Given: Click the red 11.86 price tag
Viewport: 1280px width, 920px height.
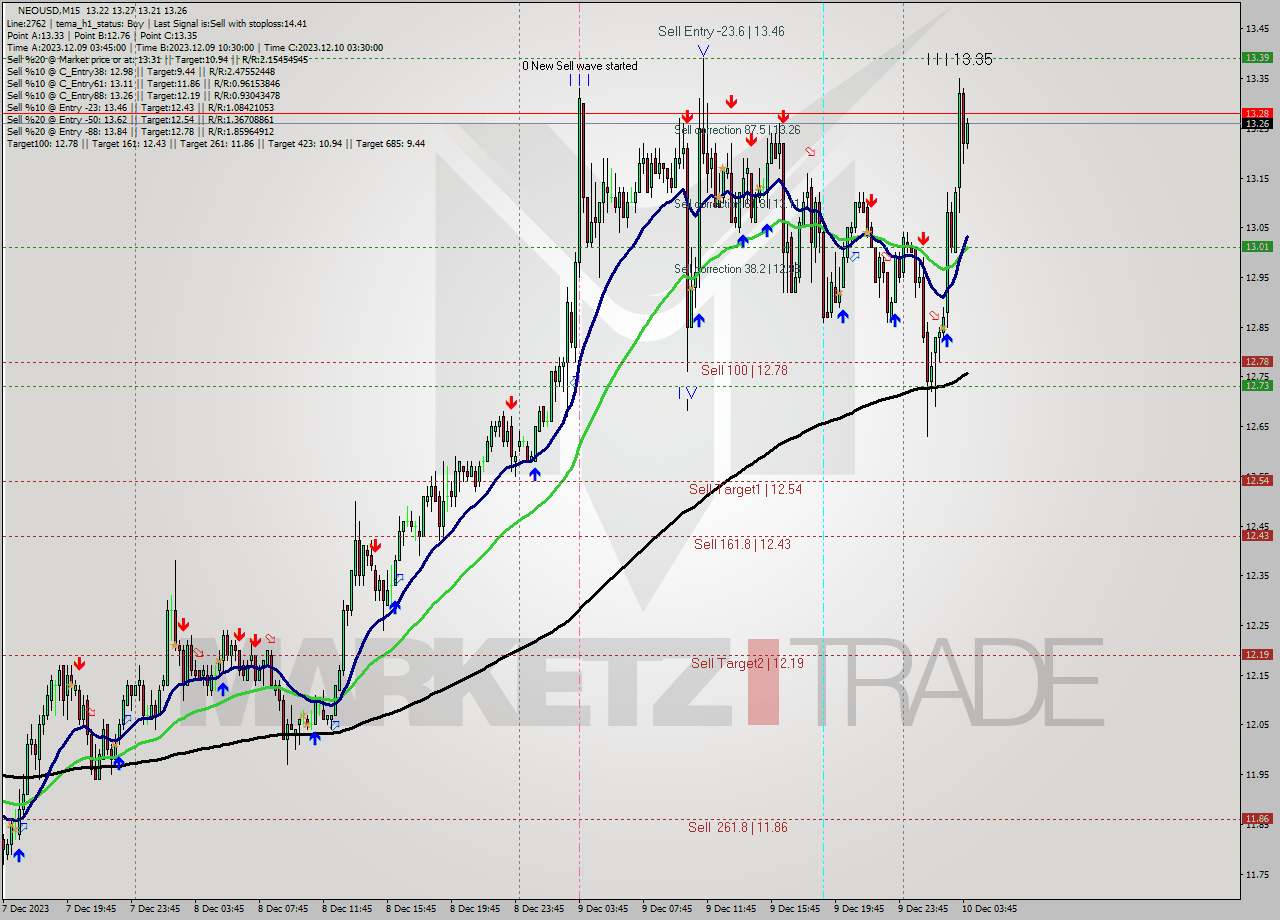Looking at the screenshot, I should pyautogui.click(x=1257, y=818).
